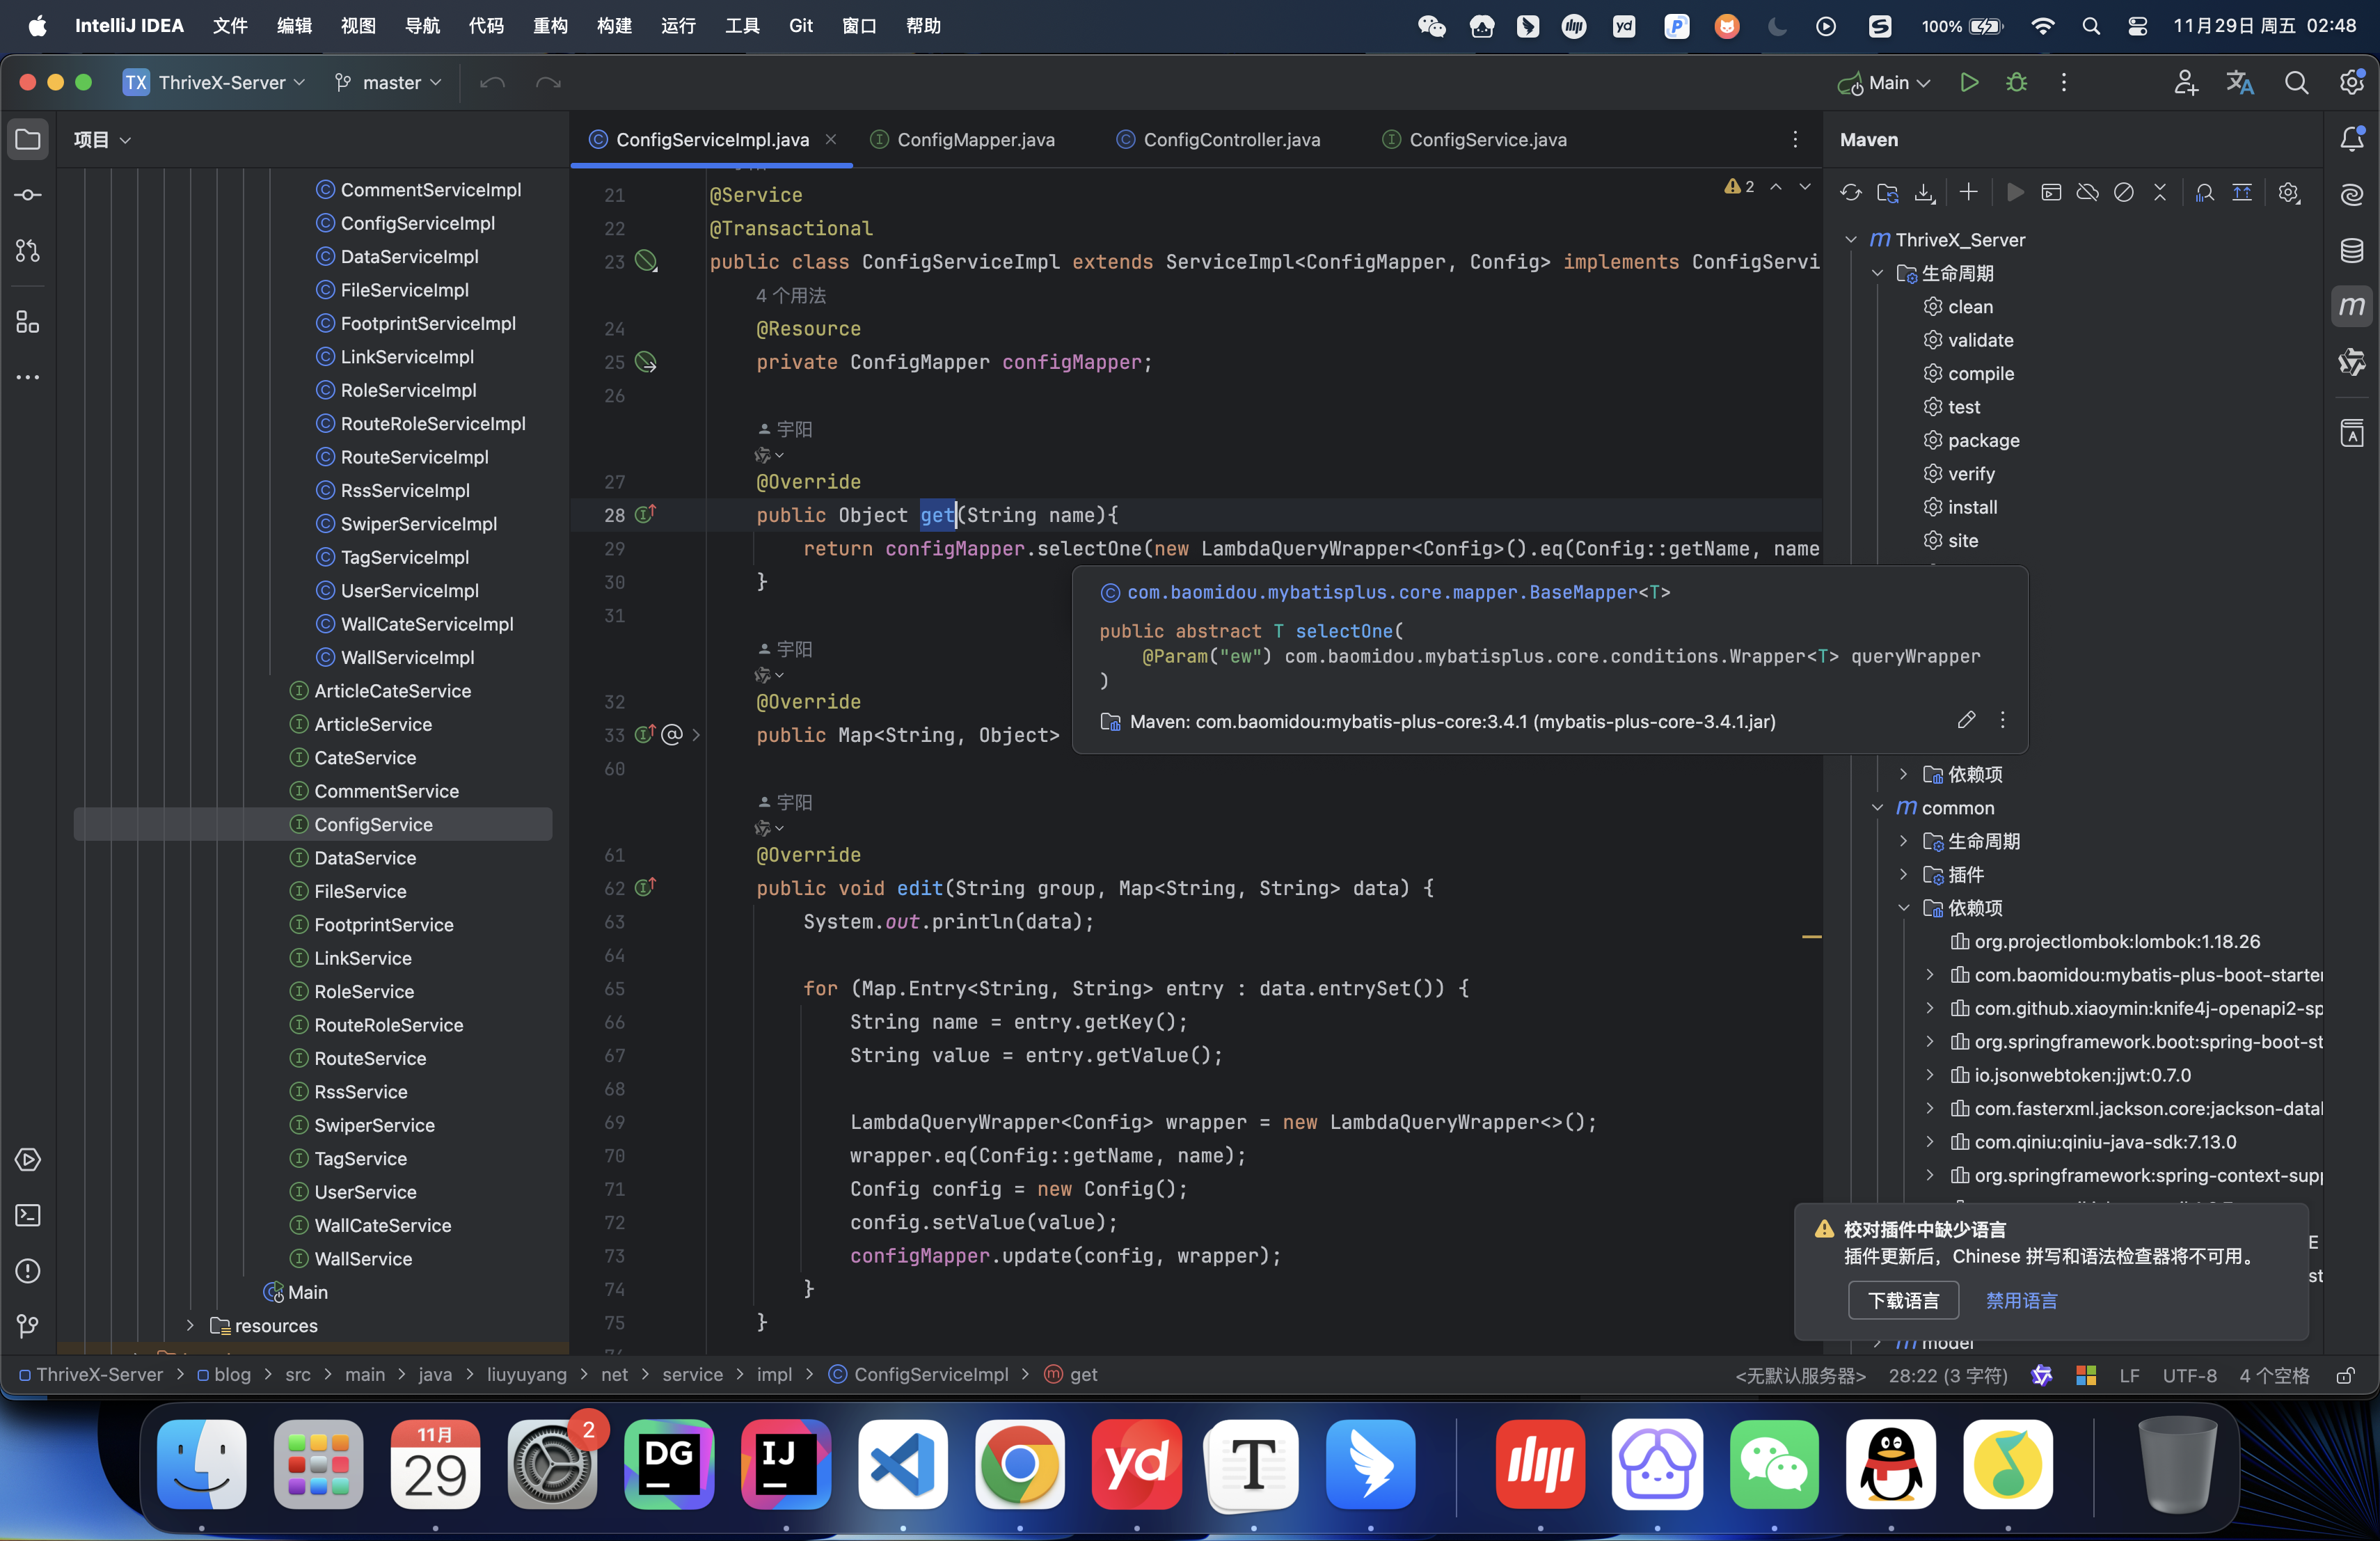Image resolution: width=2380 pixels, height=1541 pixels.
Task: Open Database tool window
Action: (2352, 250)
